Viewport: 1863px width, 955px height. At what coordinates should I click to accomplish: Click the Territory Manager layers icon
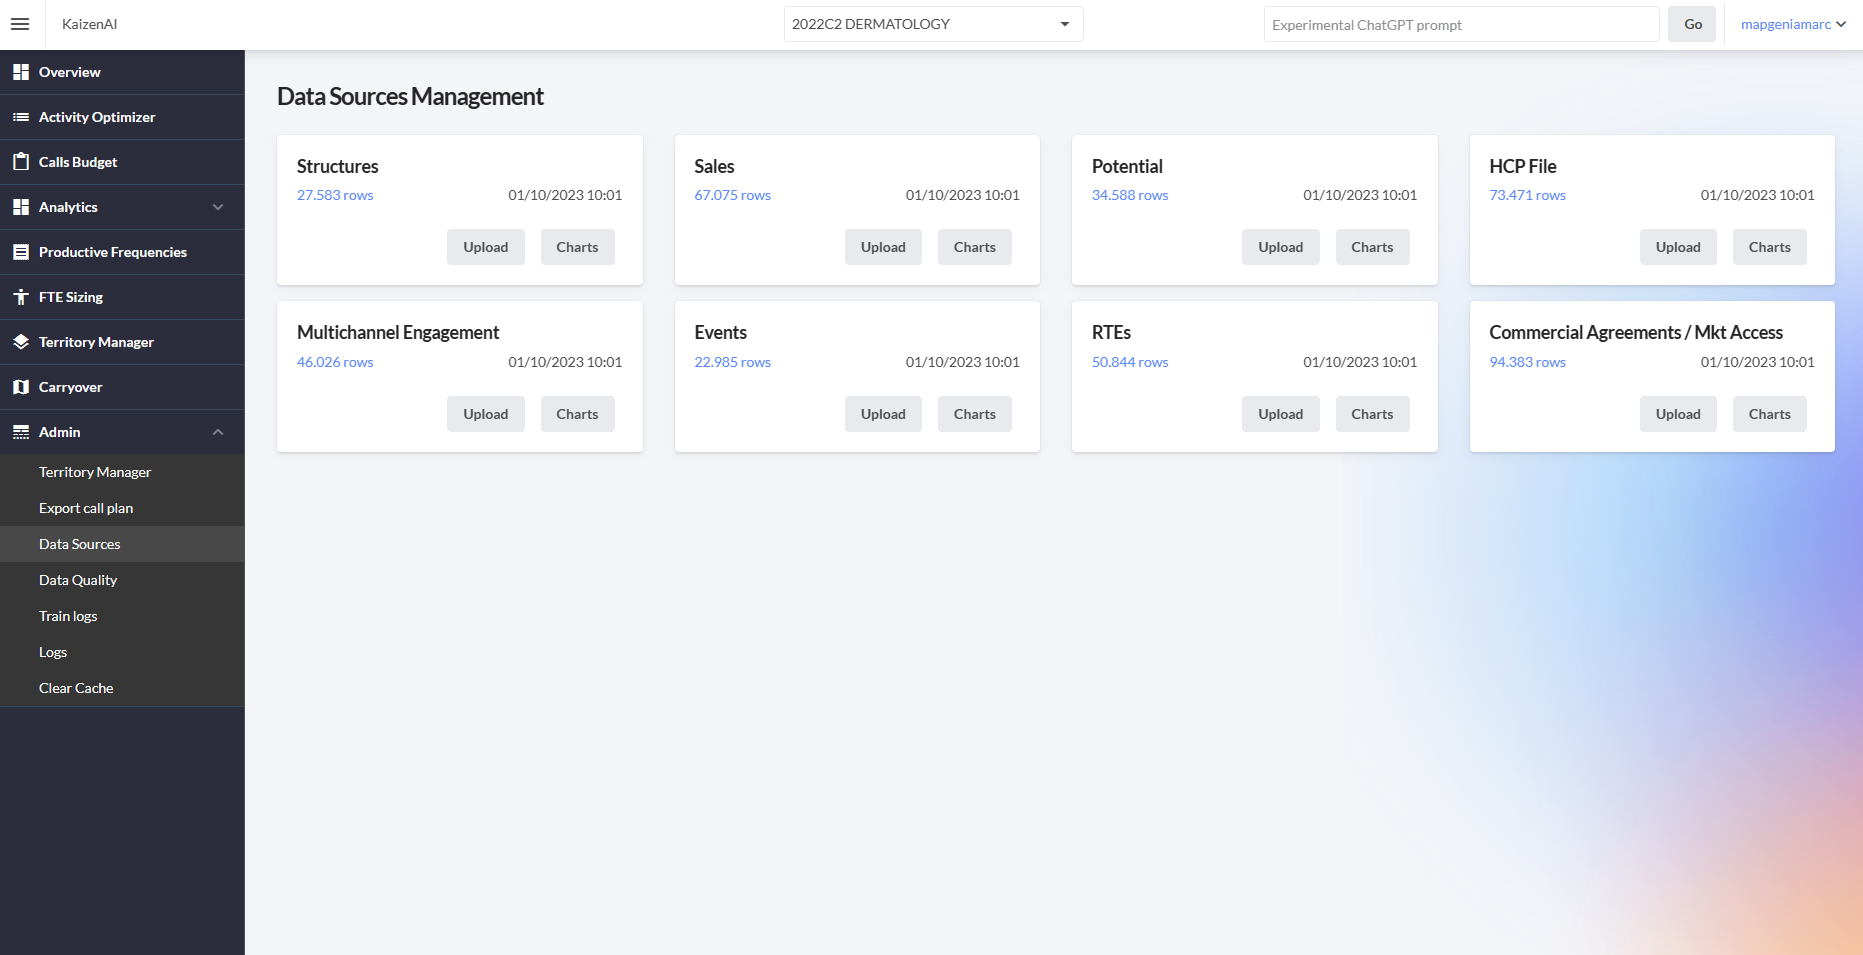coord(21,342)
